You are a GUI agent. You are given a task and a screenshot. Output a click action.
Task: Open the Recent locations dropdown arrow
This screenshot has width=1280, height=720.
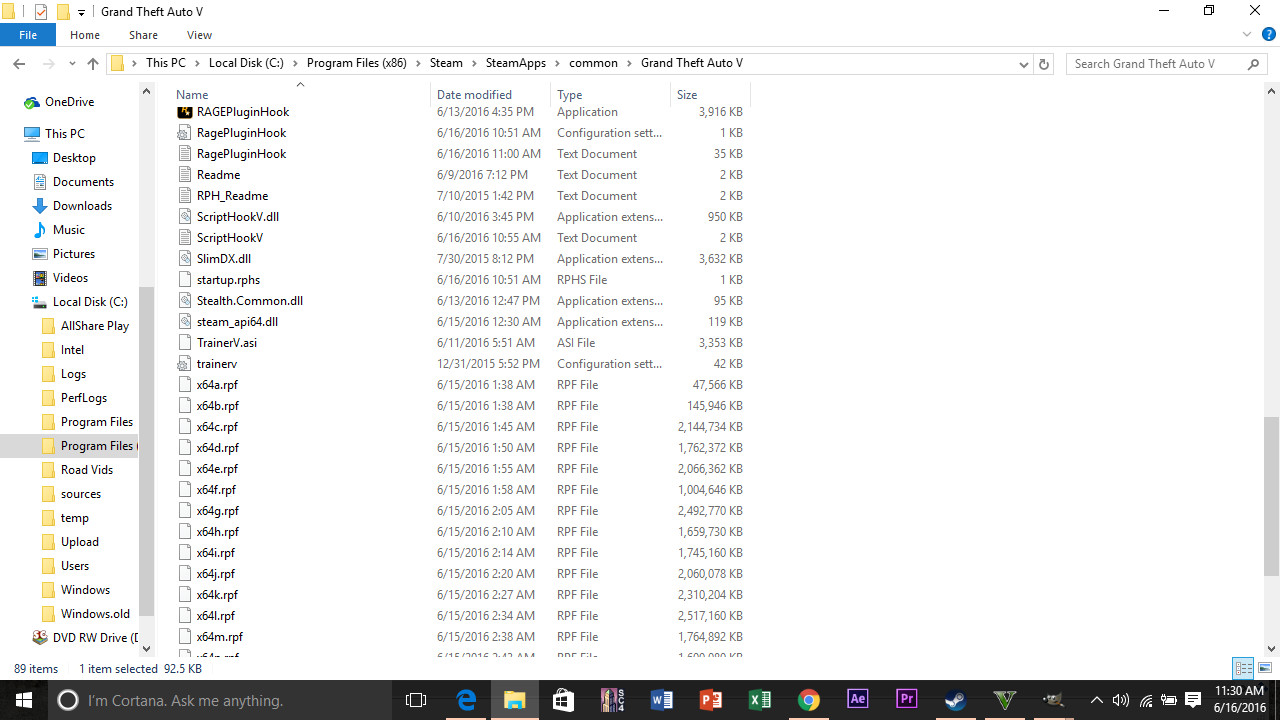(71, 64)
